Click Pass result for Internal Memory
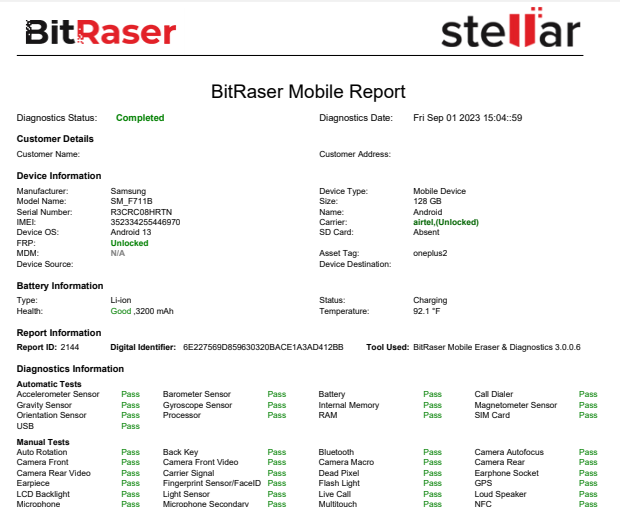This screenshot has height=507, width=620. [433, 405]
